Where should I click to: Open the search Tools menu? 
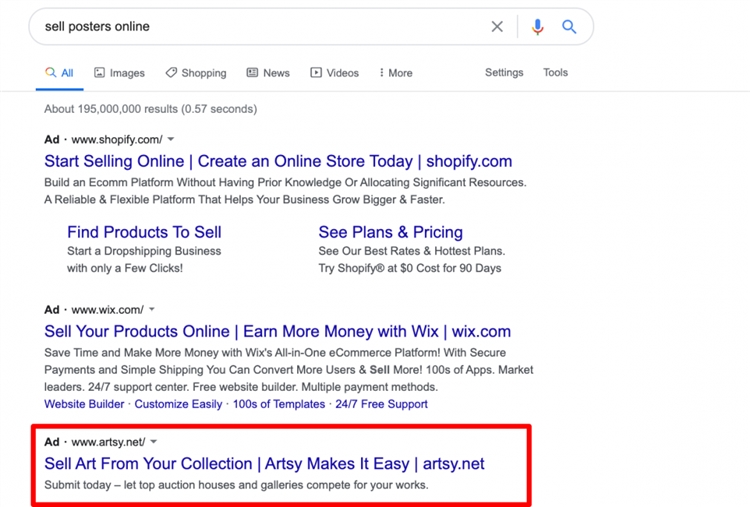pos(555,73)
